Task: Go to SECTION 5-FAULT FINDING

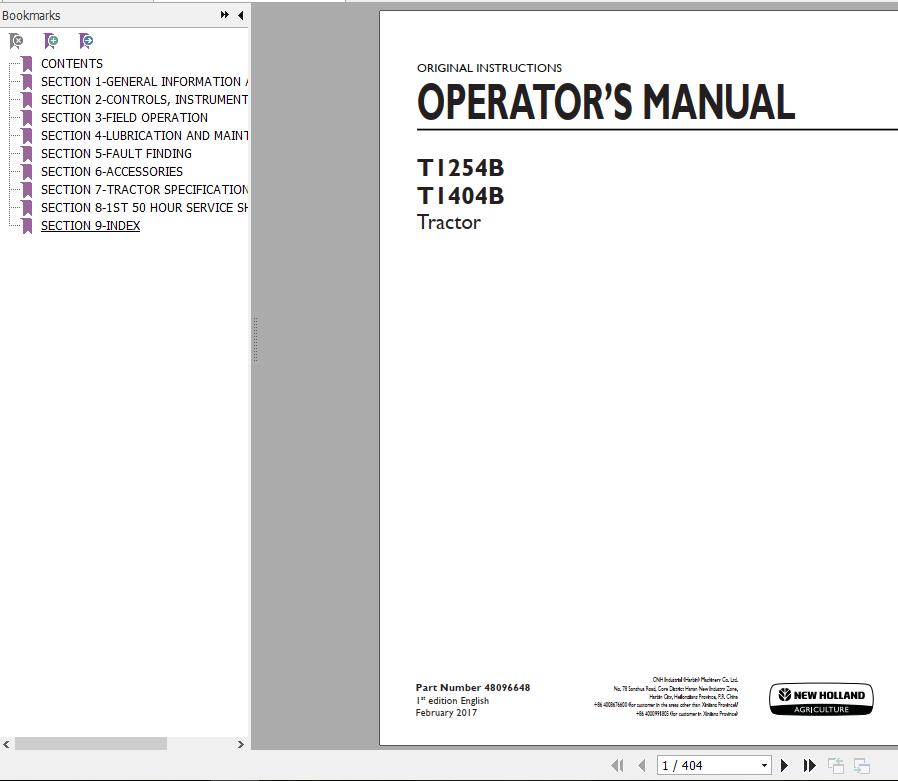Action: 116,153
